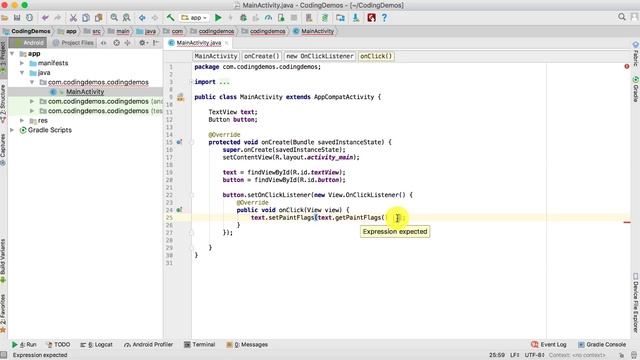Switch to the Project Files view tab
Viewport: 640px width, 360px height.
tap(73, 42)
